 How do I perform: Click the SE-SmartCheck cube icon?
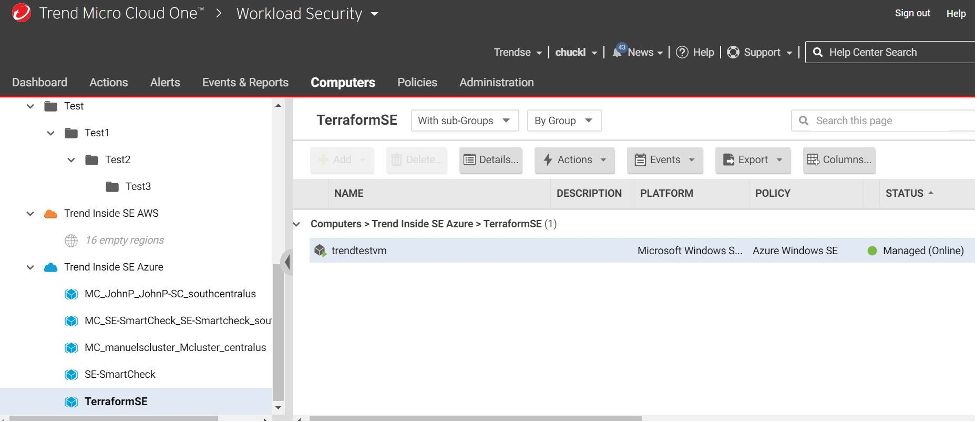pos(72,375)
